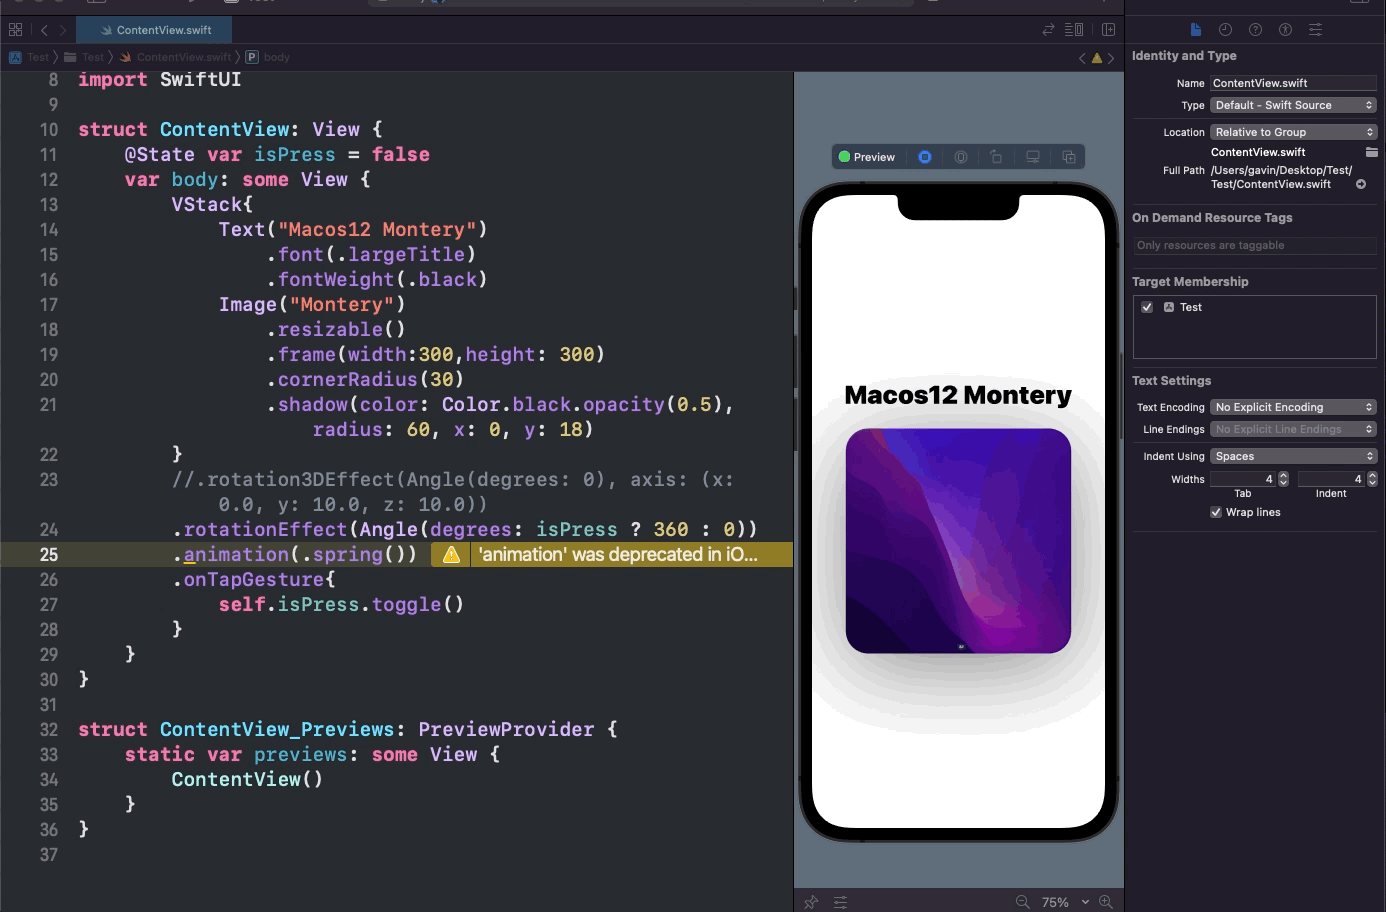The height and width of the screenshot is (912, 1386).
Task: Click On Demand Resource Tags field
Action: (x=1254, y=245)
